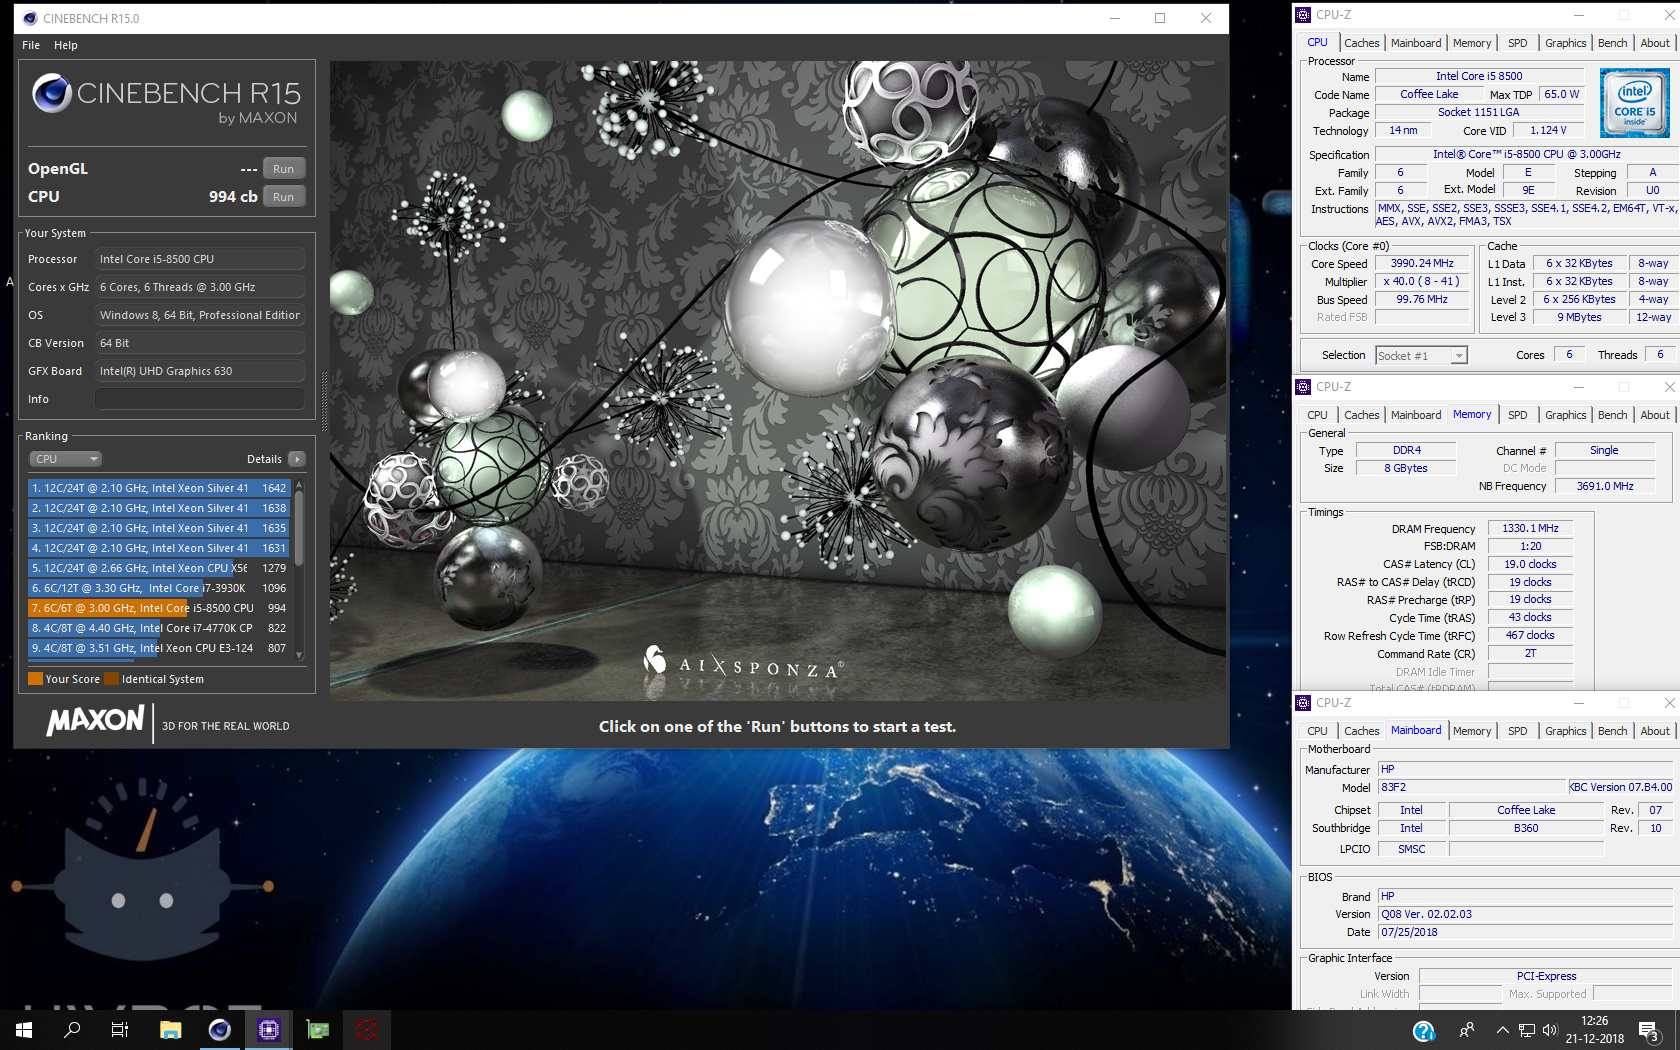
Task: Open the Action Center notification icon
Action: click(x=1650, y=1031)
